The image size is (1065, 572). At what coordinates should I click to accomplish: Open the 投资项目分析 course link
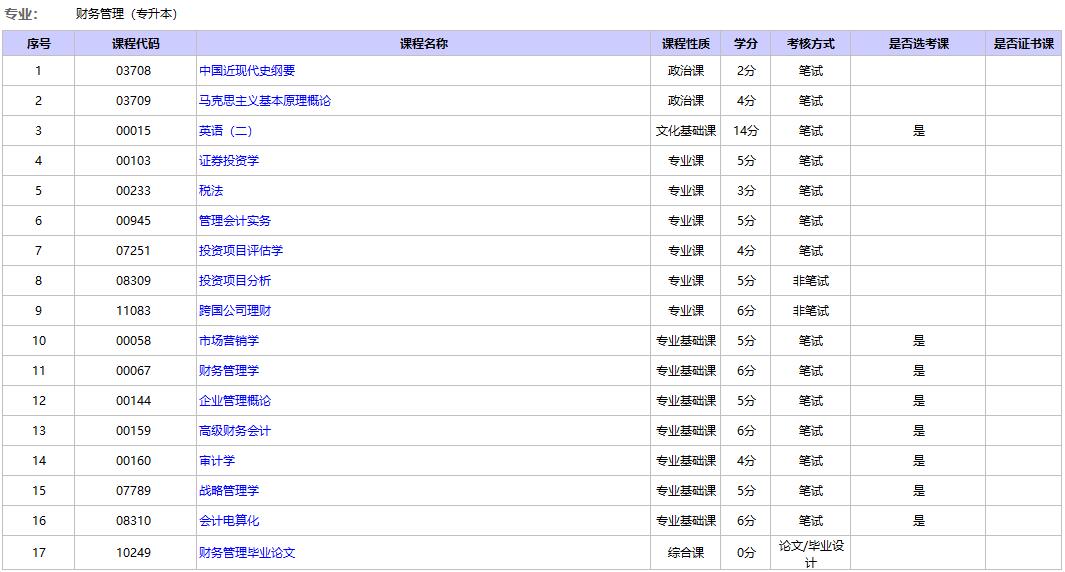pos(235,281)
